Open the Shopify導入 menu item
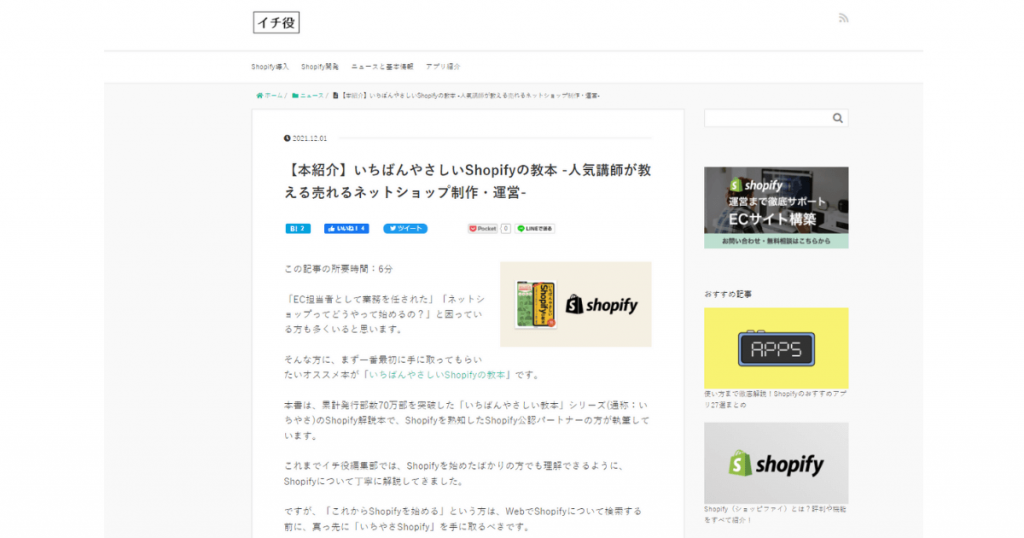Image resolution: width=1024 pixels, height=538 pixels. 270,67
